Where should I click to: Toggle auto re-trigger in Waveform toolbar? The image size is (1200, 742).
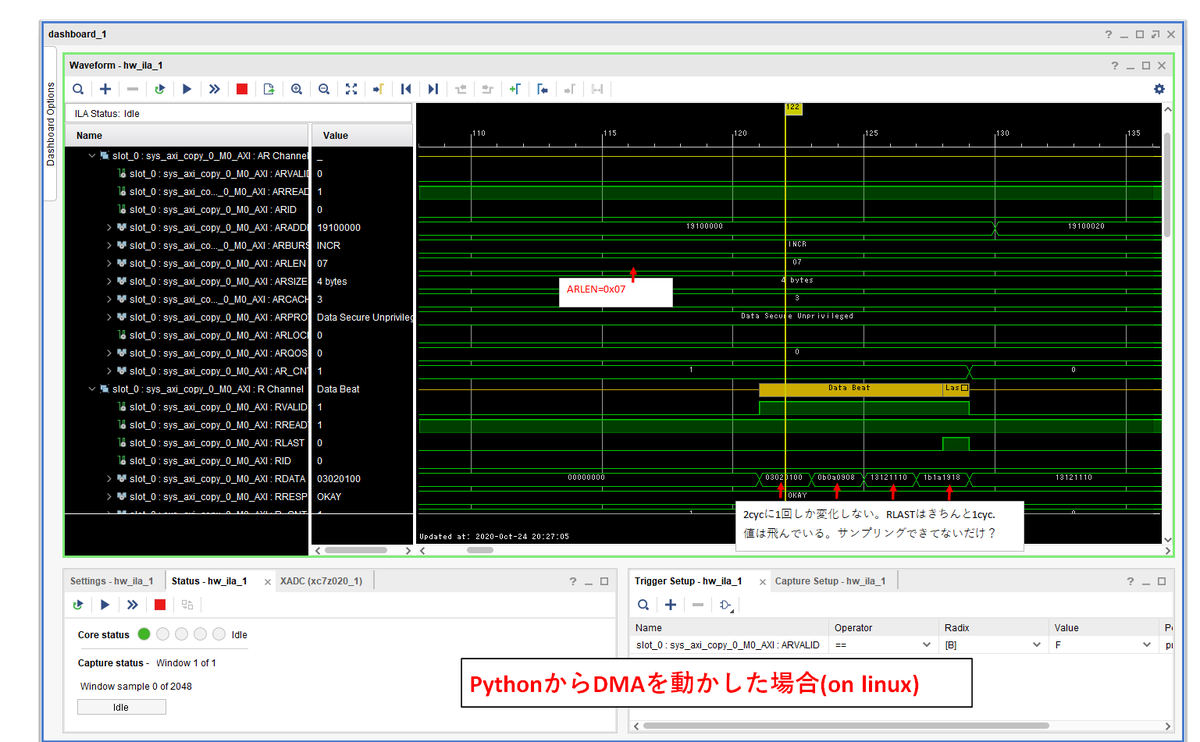(159, 89)
